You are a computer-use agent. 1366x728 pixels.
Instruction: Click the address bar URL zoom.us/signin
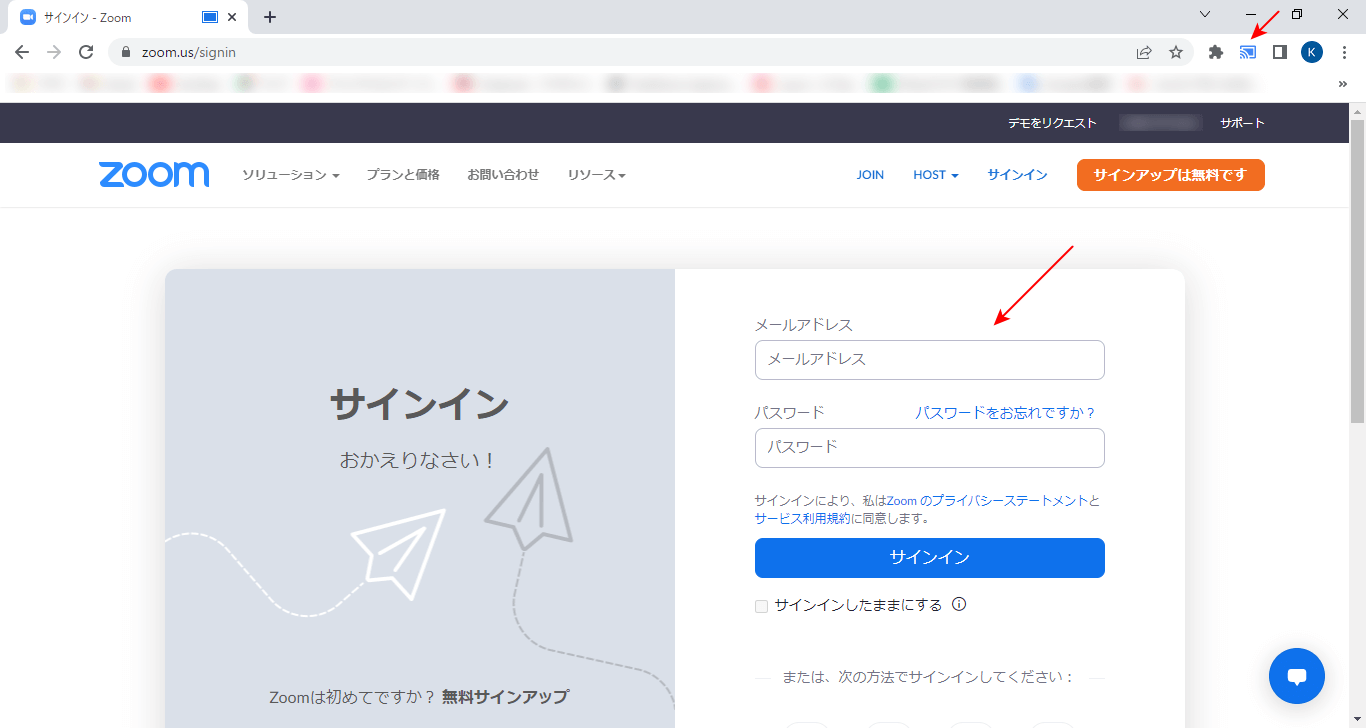[x=189, y=52]
